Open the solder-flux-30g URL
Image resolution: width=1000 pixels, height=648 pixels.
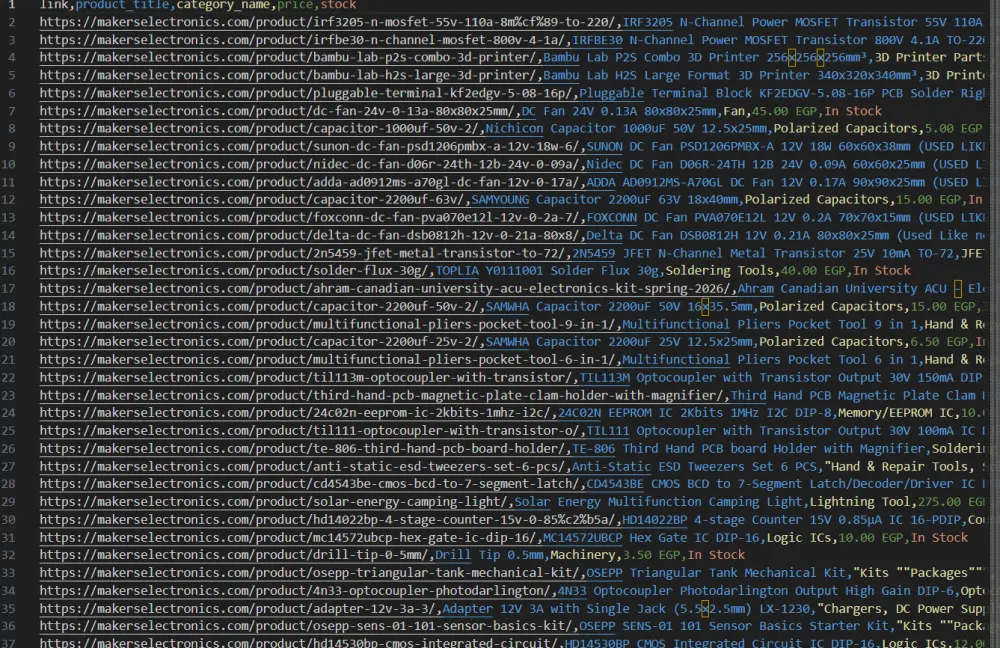coord(237,270)
